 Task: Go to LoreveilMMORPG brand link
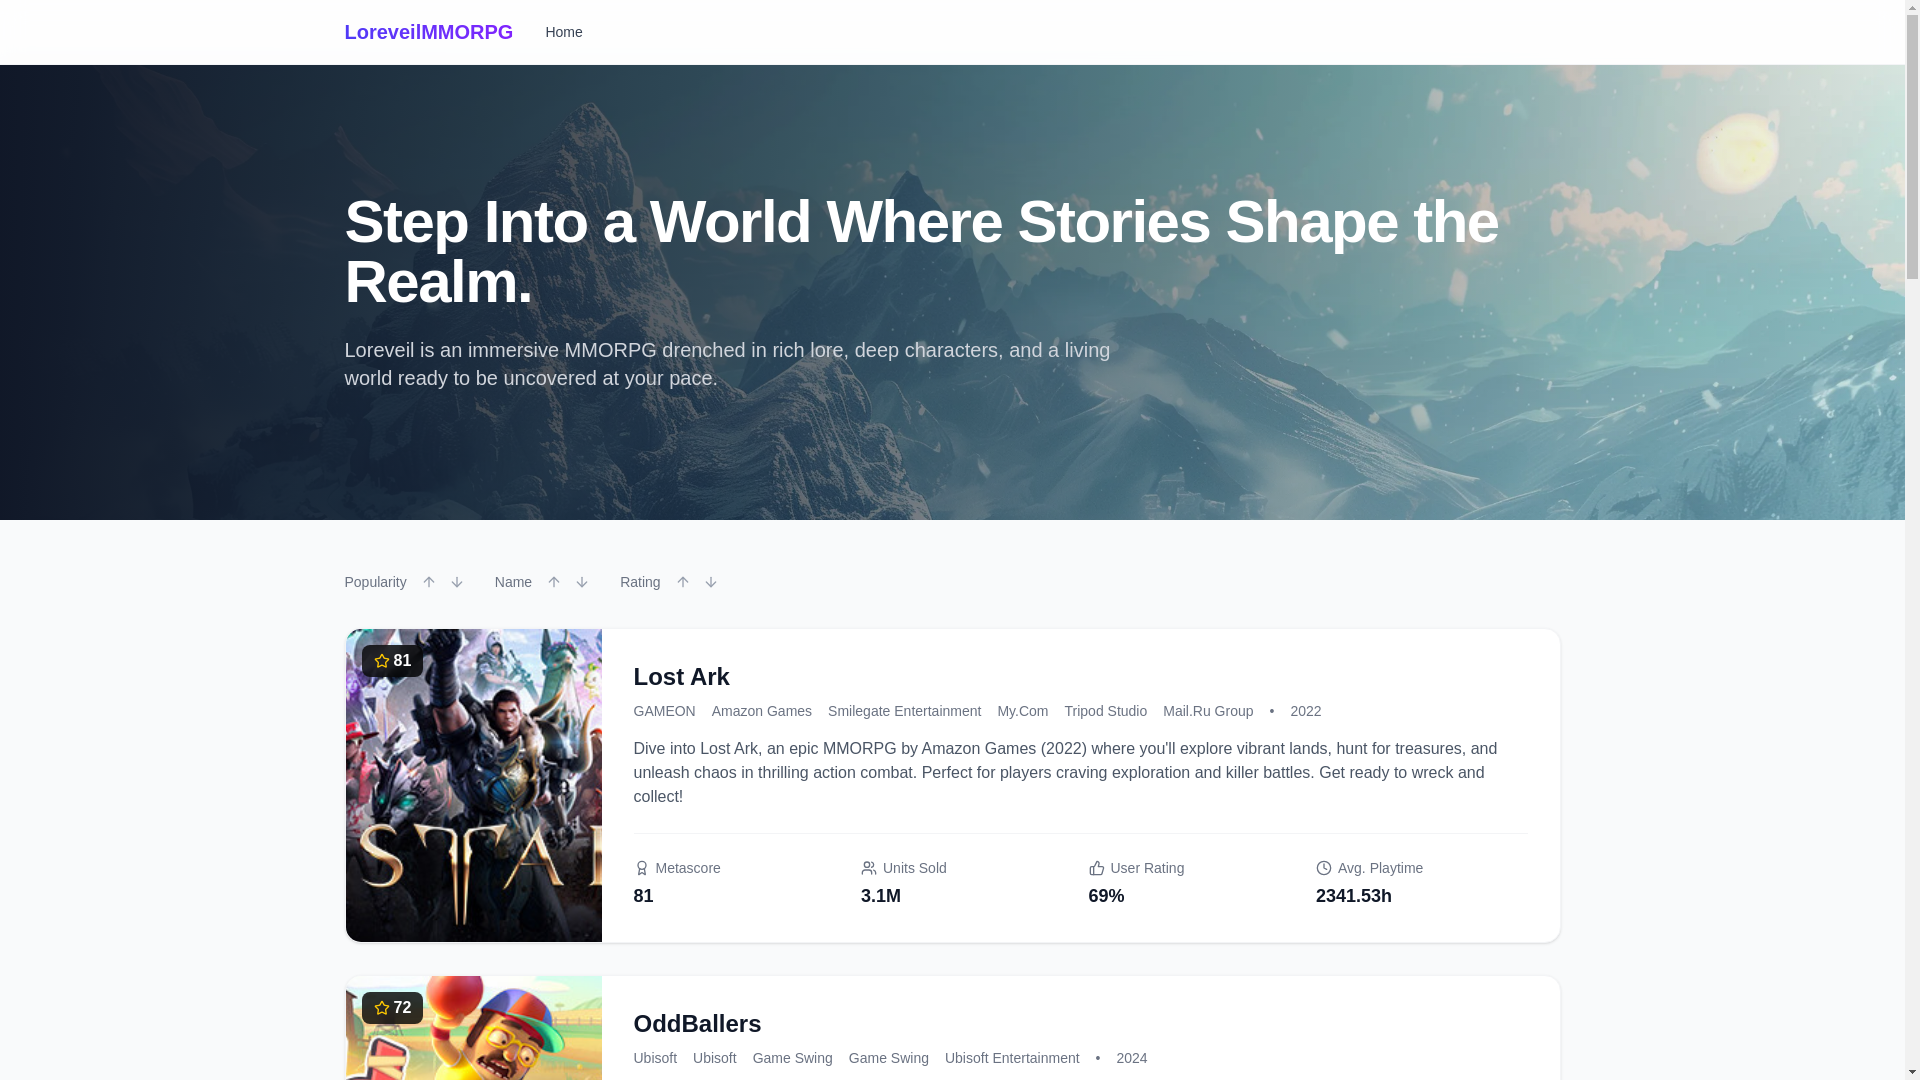[x=428, y=32]
